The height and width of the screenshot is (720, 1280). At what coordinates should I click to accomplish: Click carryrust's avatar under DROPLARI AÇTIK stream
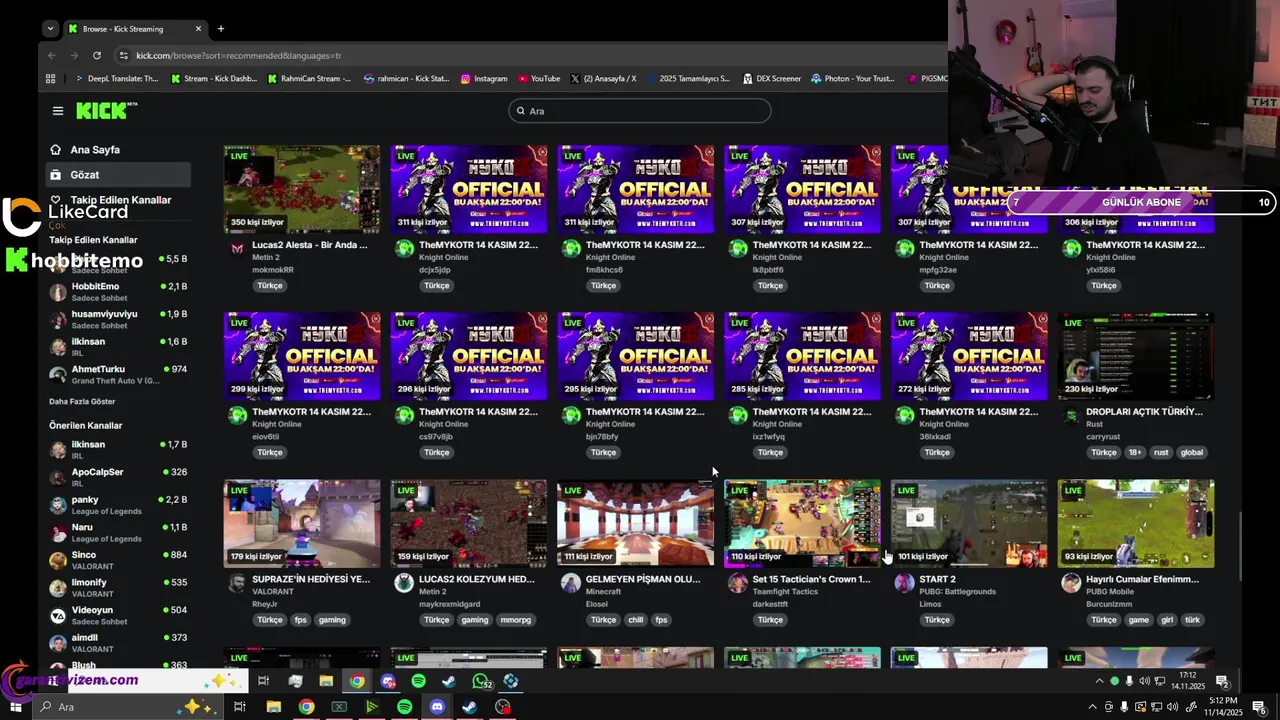1071,416
